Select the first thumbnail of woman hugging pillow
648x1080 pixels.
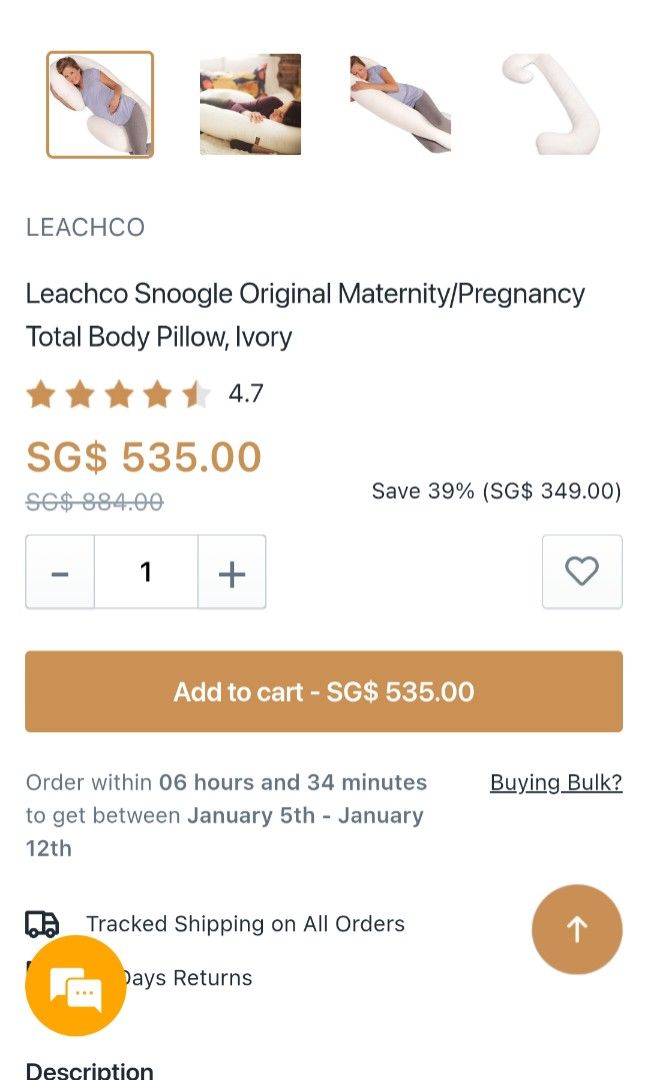pyautogui.click(x=100, y=105)
